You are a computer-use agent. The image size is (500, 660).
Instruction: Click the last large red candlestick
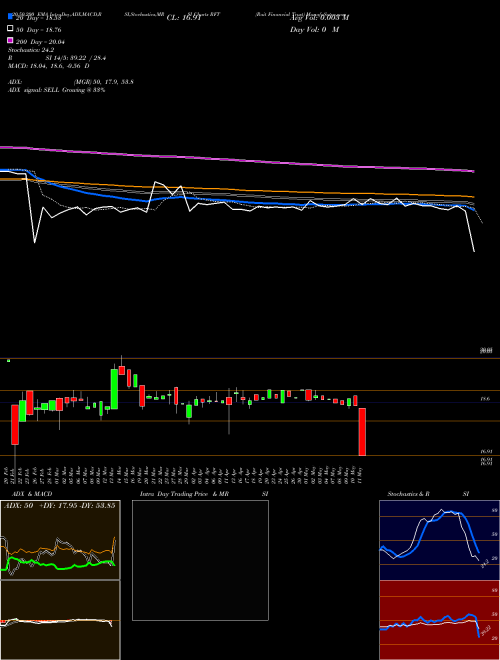tap(362, 432)
